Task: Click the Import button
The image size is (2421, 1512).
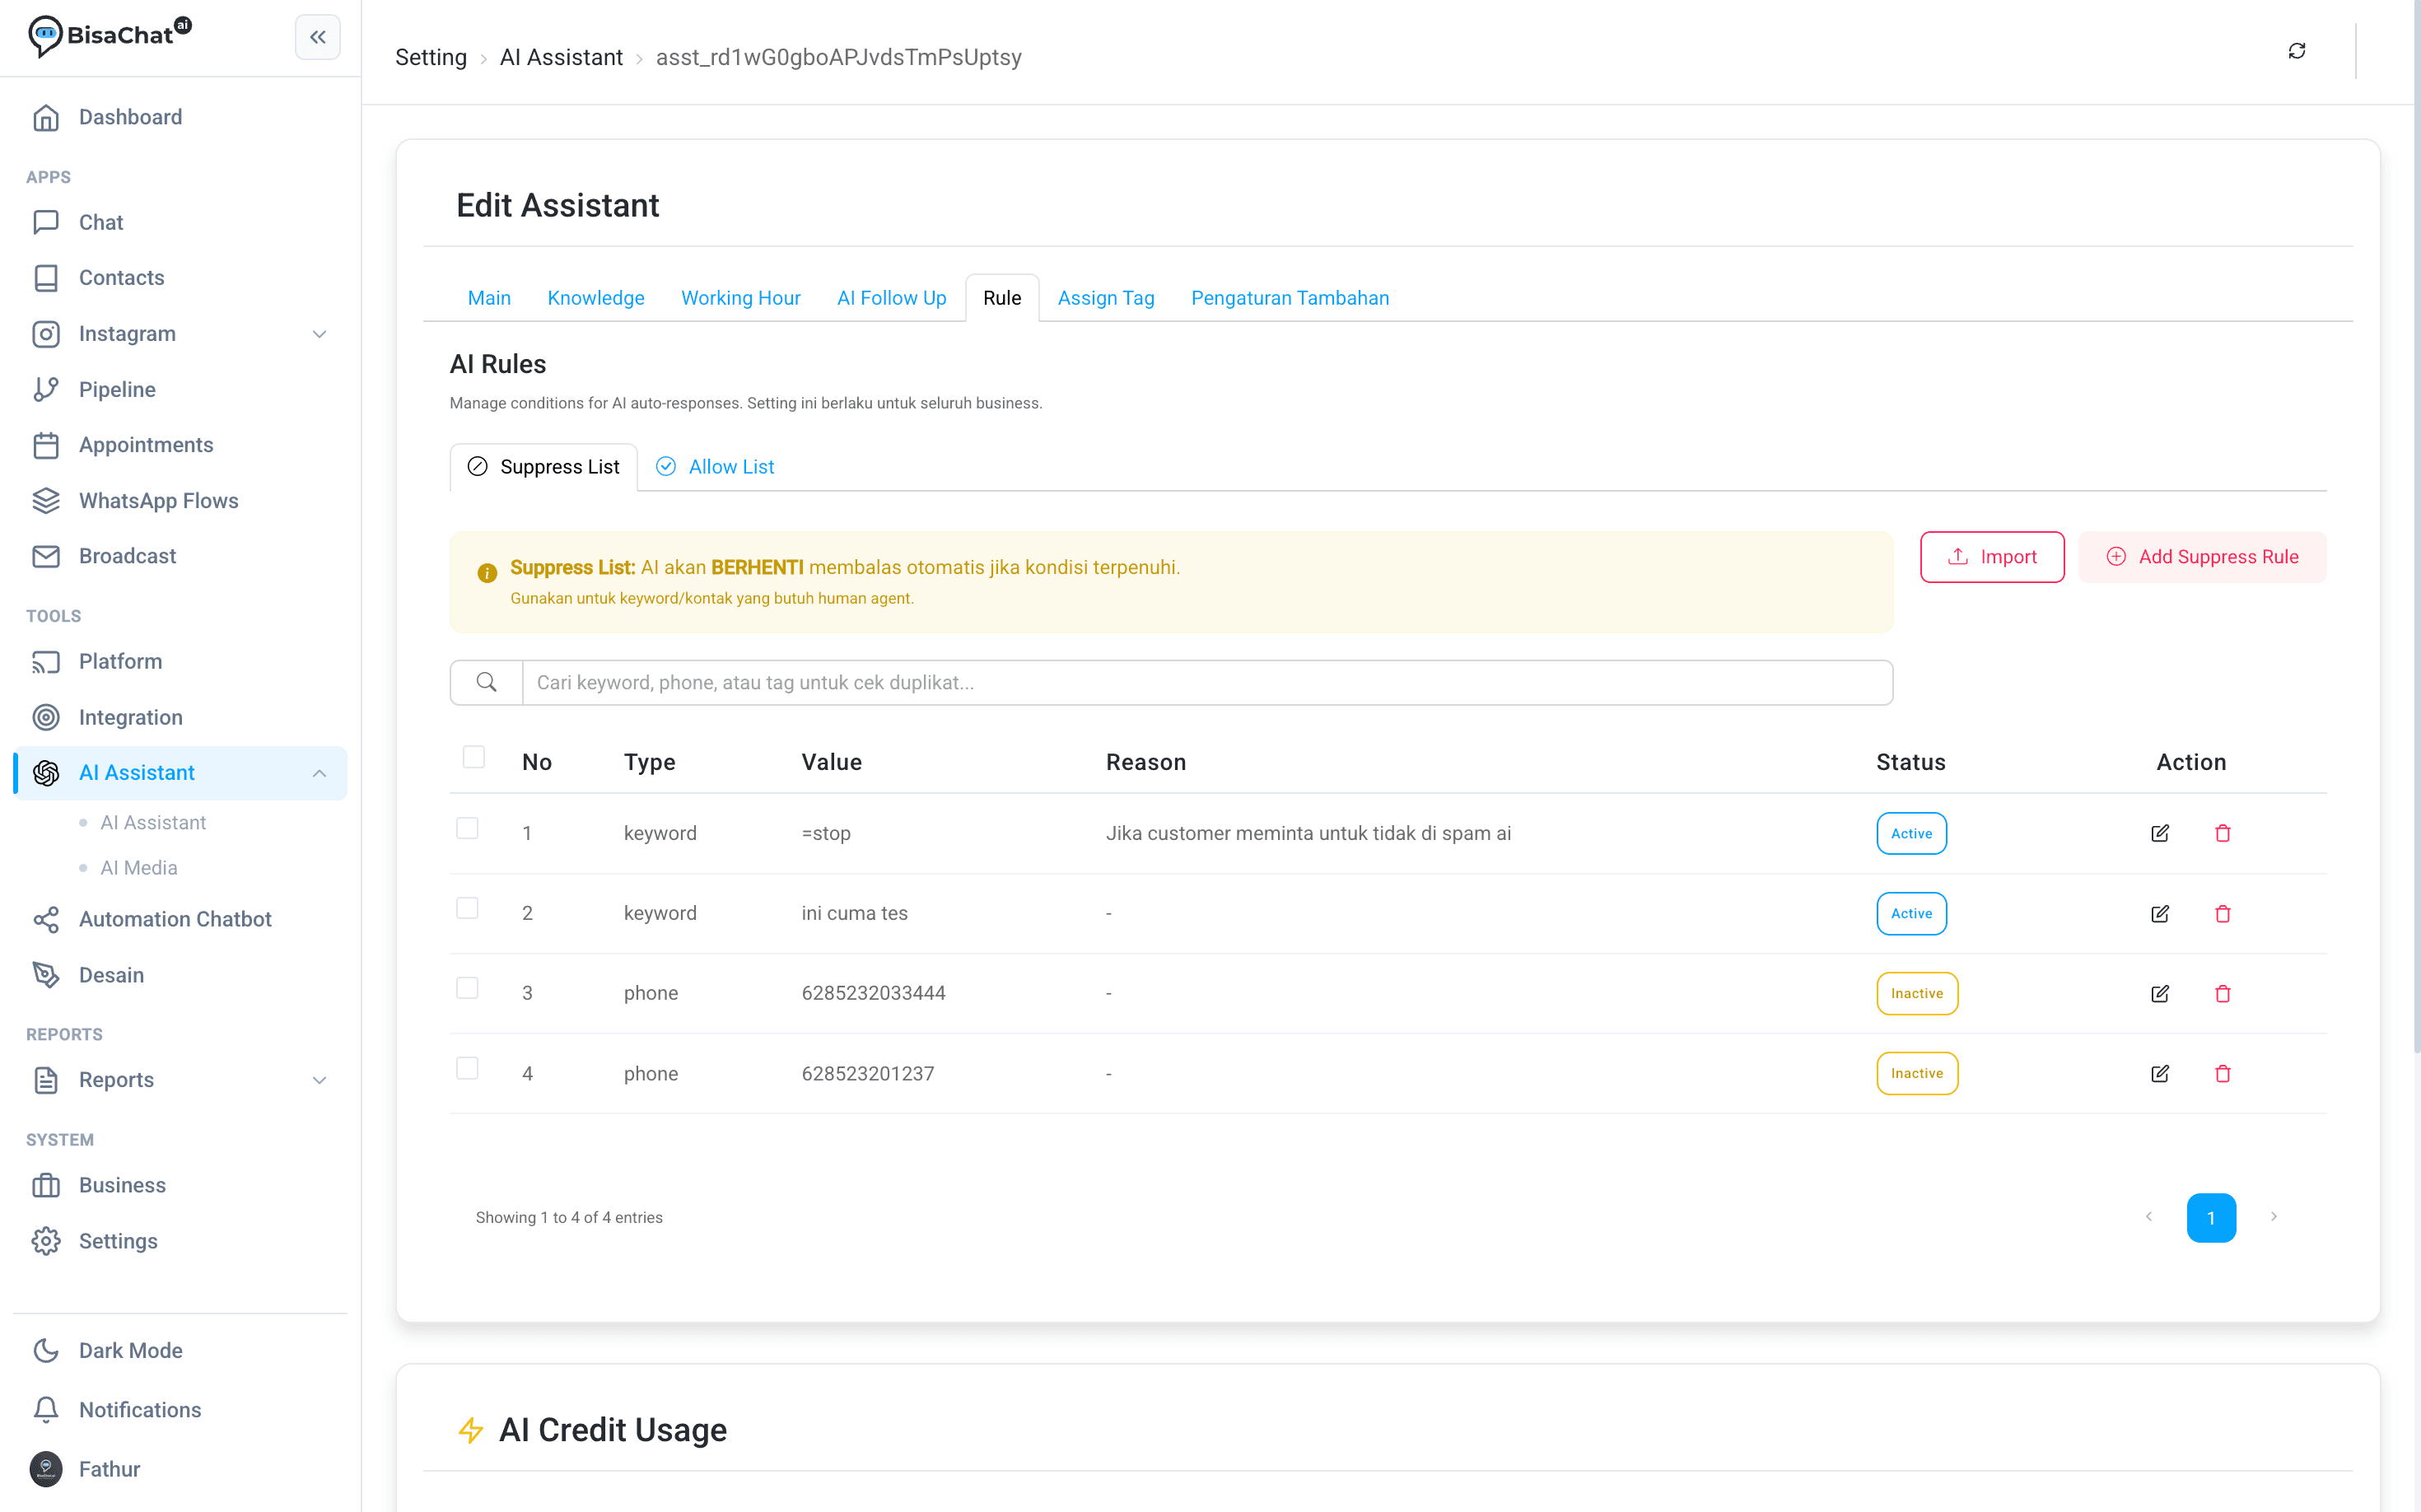Action: [1992, 557]
